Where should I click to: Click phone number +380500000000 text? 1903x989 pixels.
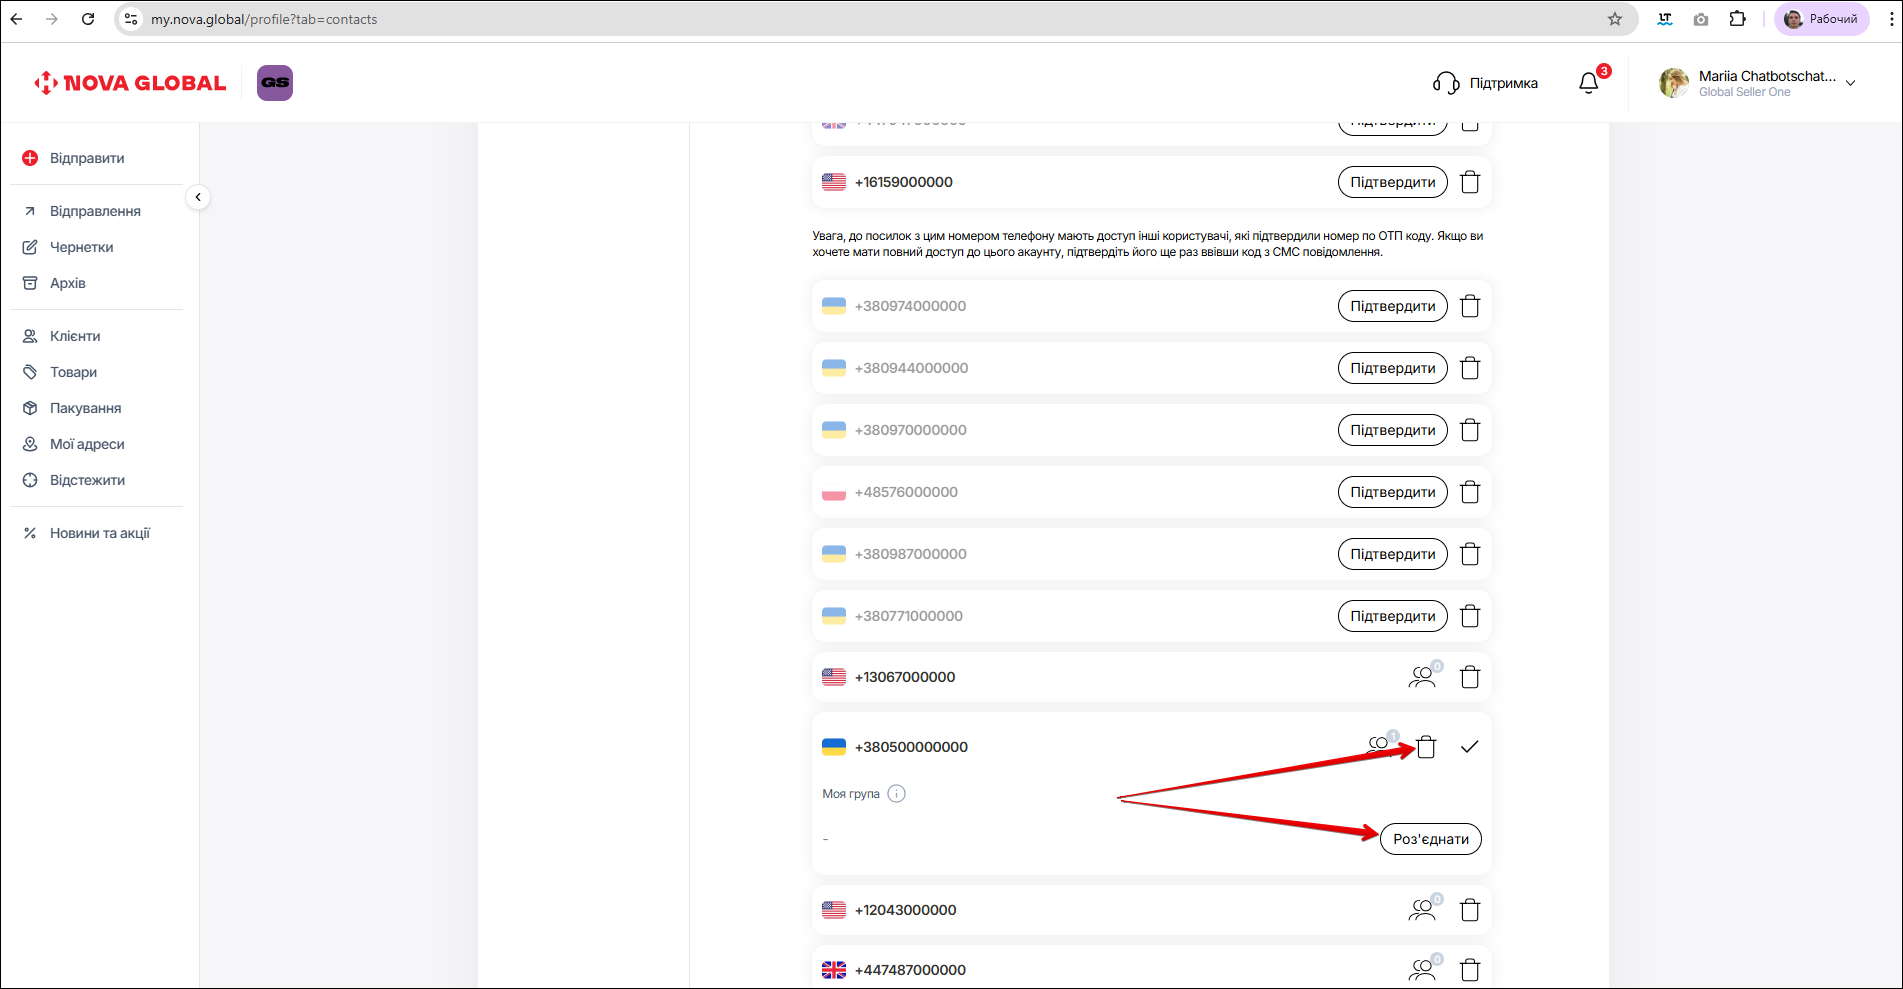tap(911, 747)
